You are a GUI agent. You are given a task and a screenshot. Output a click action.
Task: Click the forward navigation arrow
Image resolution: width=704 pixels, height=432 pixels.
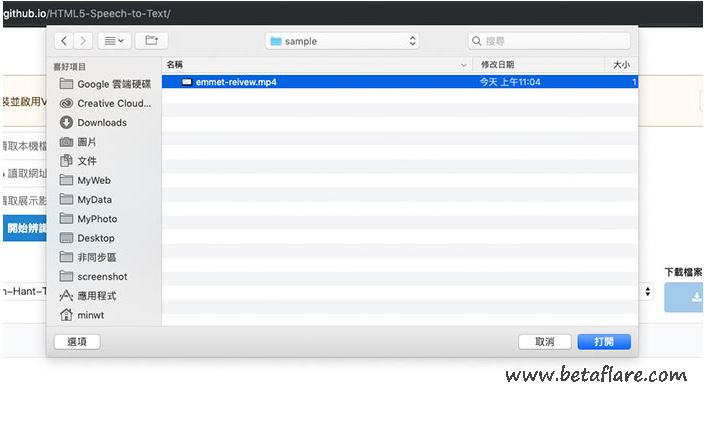83,41
